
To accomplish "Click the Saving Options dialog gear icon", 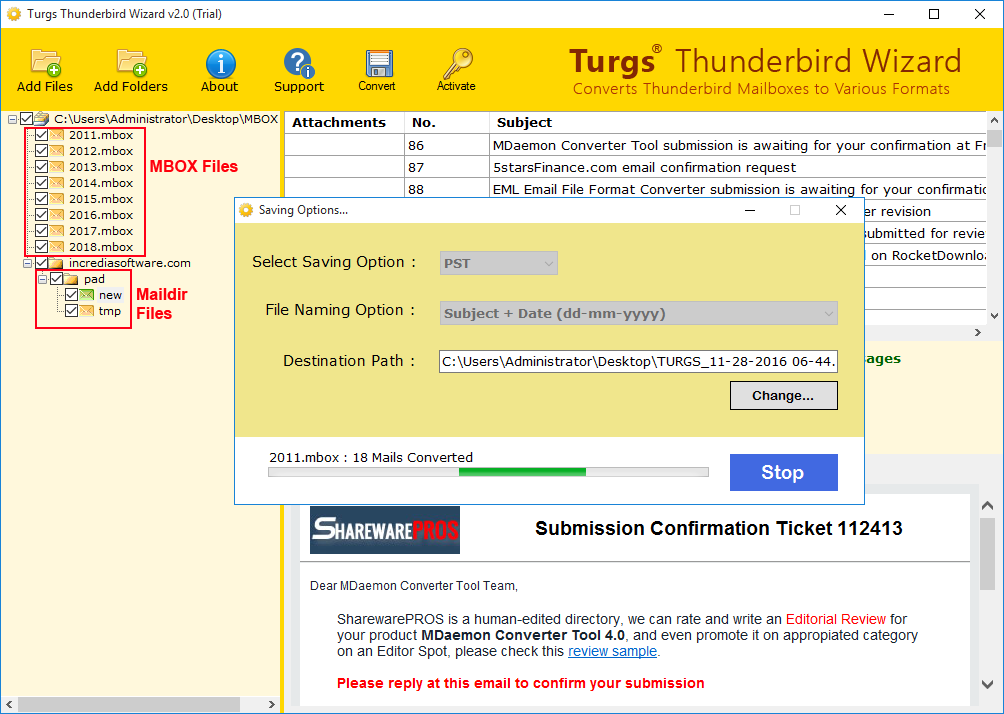I will (246, 210).
